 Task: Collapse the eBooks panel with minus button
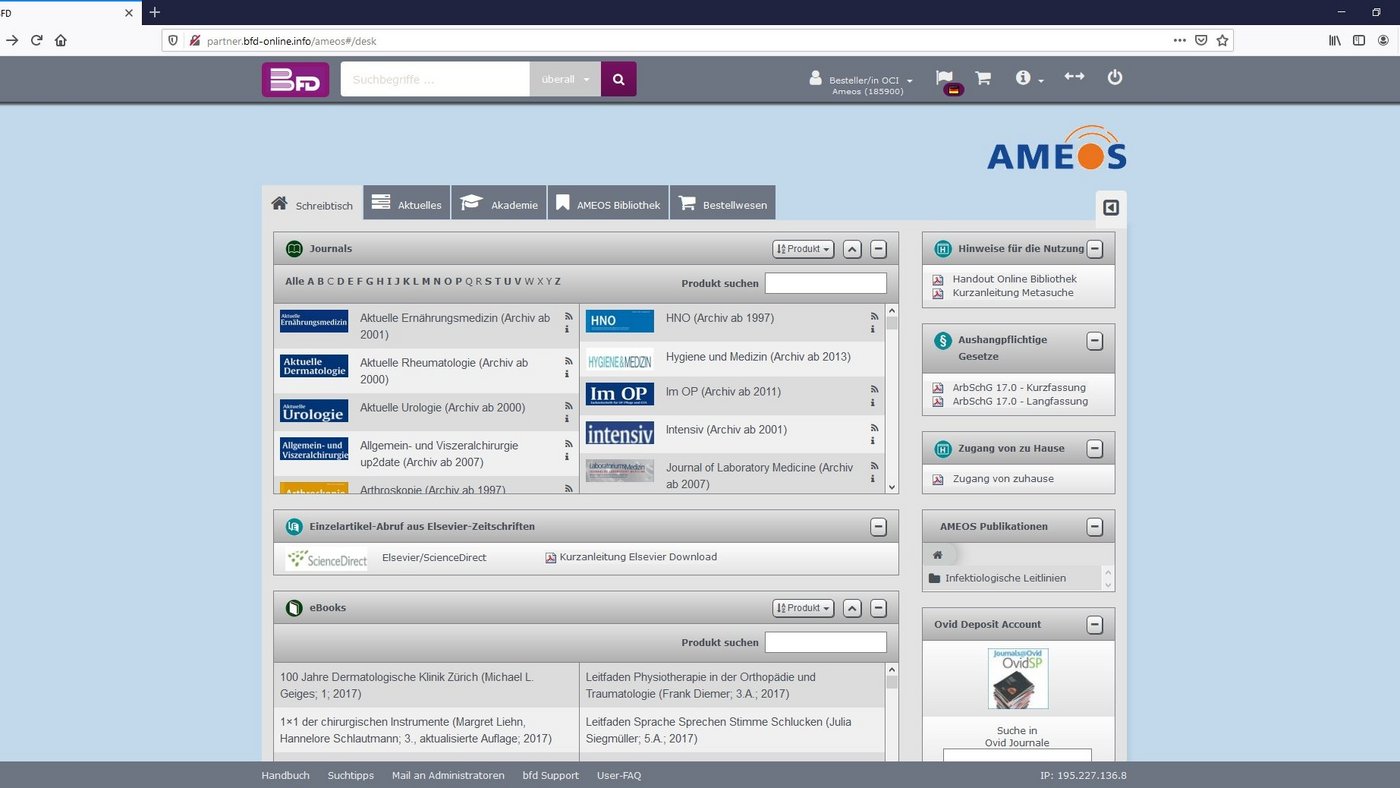[878, 608]
